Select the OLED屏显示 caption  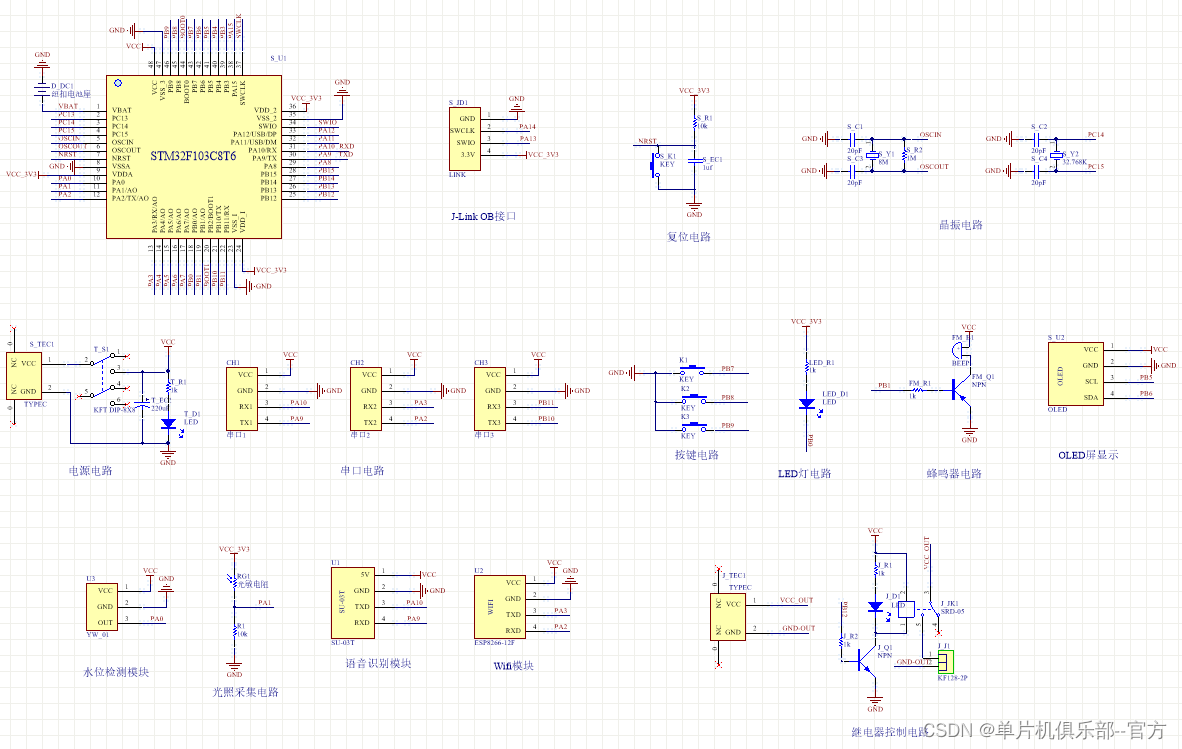tap(1088, 455)
